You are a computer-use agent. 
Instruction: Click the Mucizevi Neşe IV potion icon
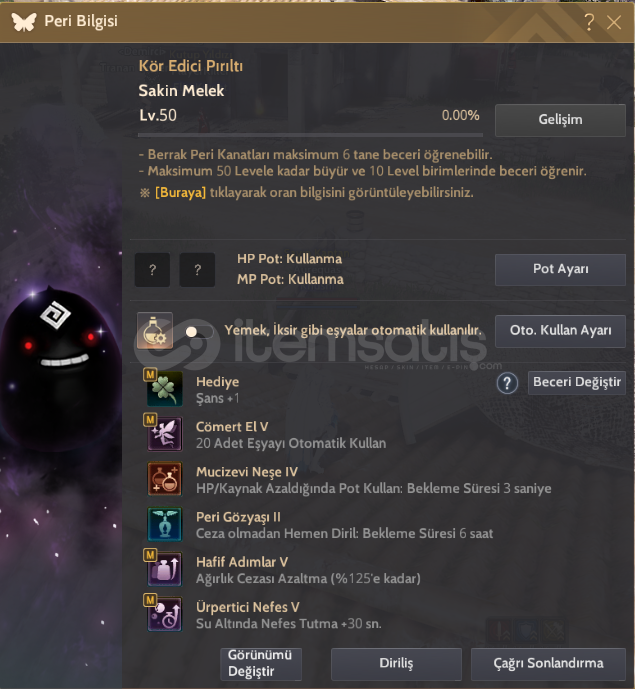coord(164,479)
